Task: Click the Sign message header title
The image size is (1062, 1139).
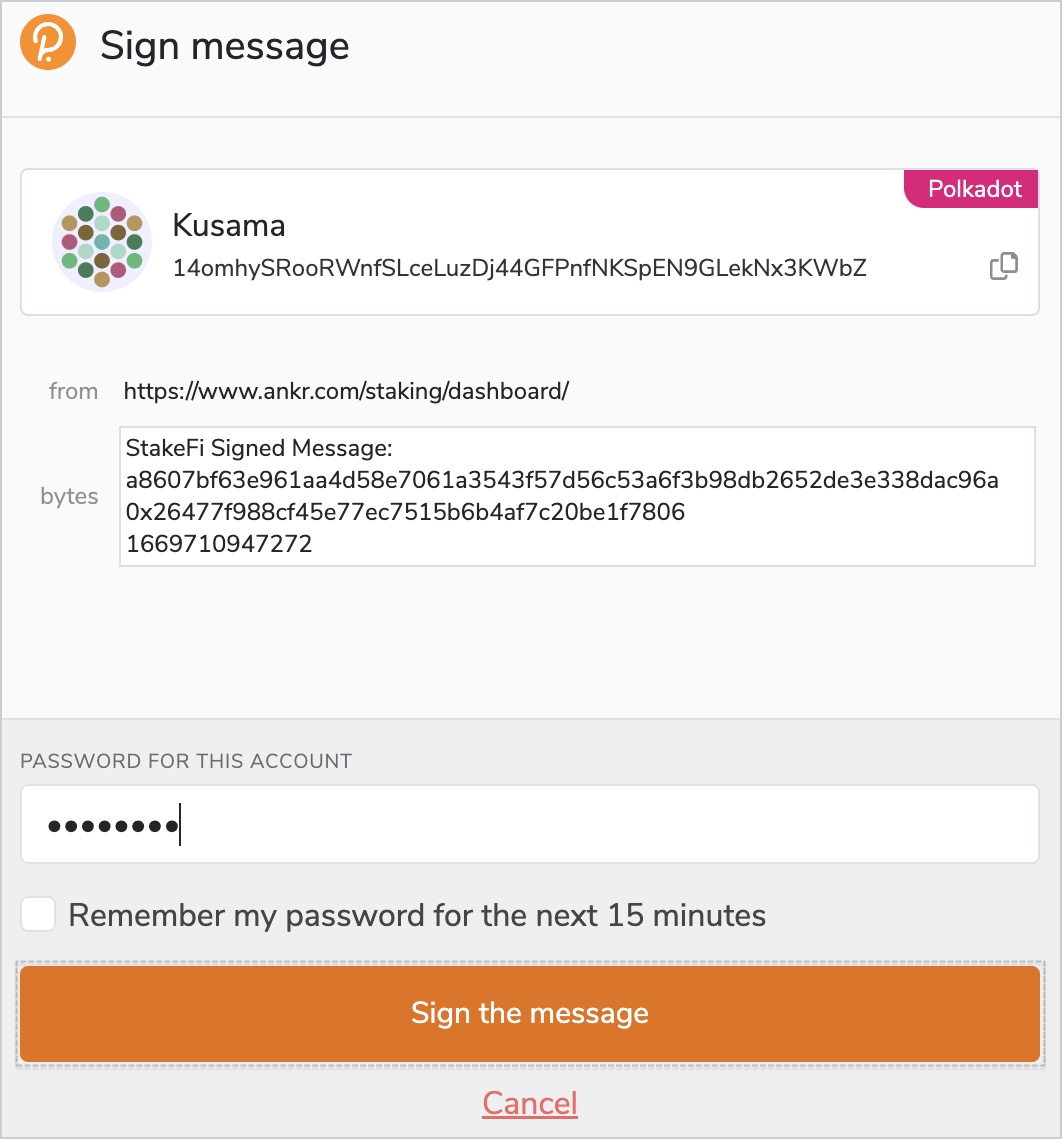Action: click(224, 46)
